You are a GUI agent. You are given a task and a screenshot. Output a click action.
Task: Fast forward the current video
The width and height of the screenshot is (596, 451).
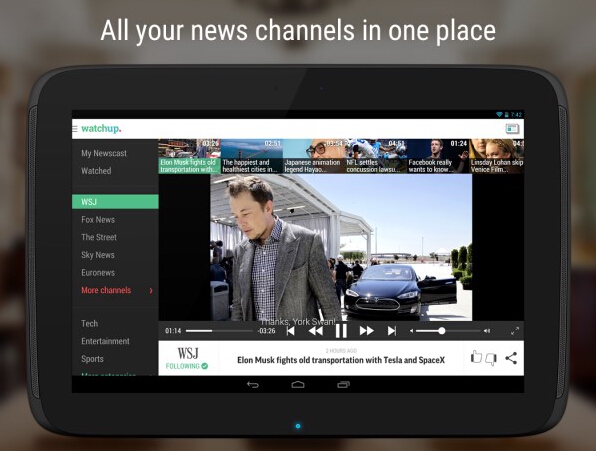366,331
